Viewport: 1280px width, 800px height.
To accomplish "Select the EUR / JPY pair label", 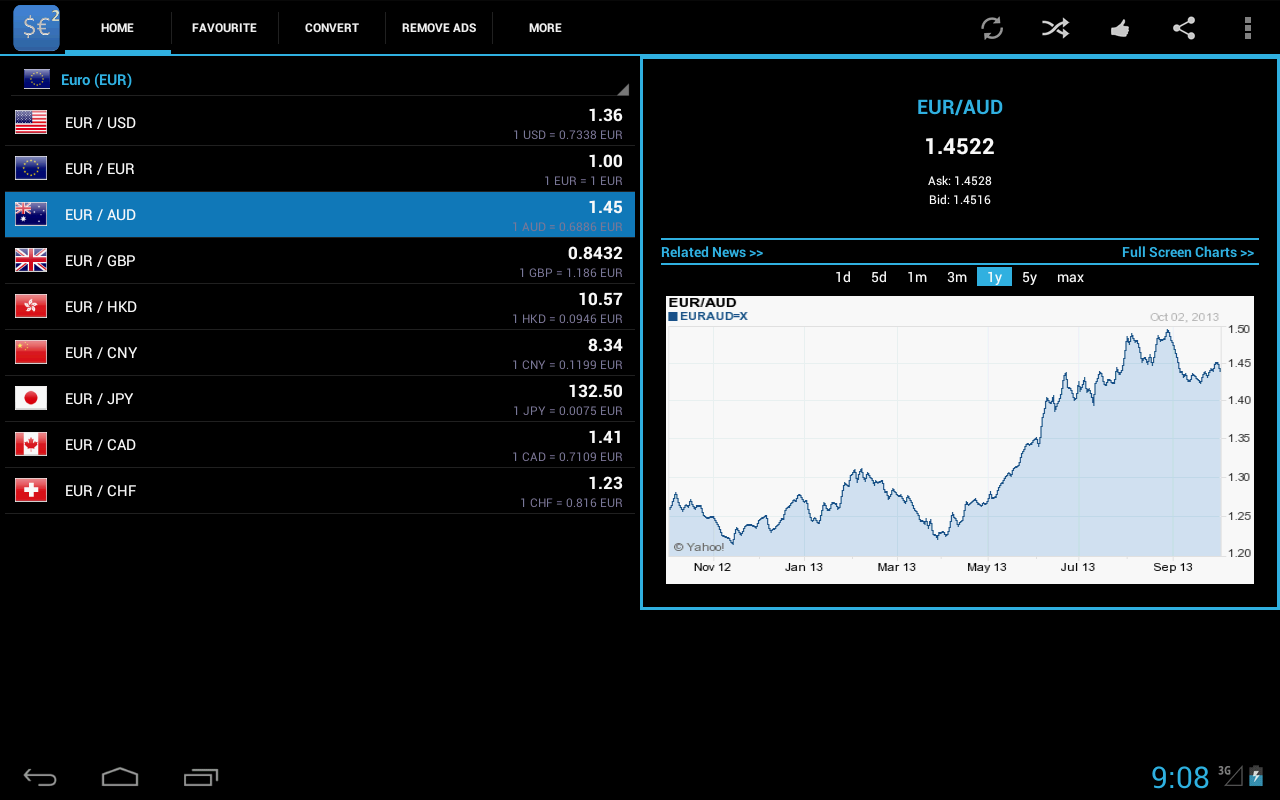I will (99, 399).
